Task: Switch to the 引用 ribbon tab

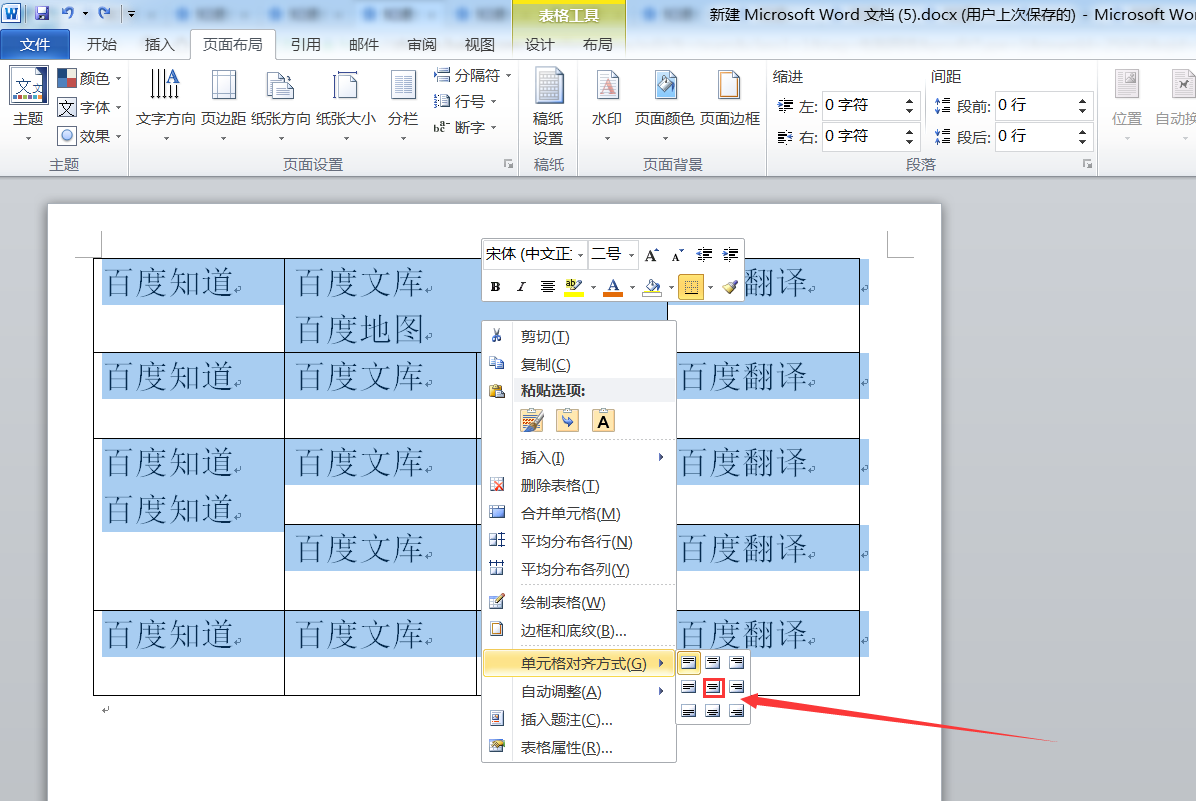Action: 305,45
